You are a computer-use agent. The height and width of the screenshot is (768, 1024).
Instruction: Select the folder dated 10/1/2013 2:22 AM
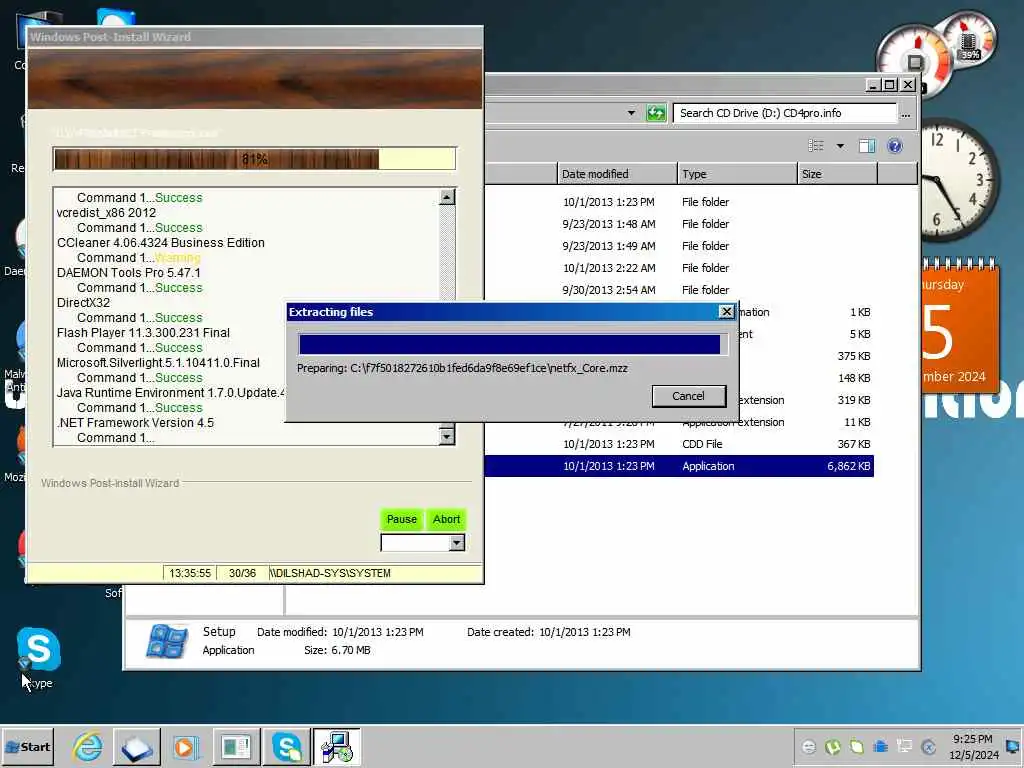[x=679, y=268]
